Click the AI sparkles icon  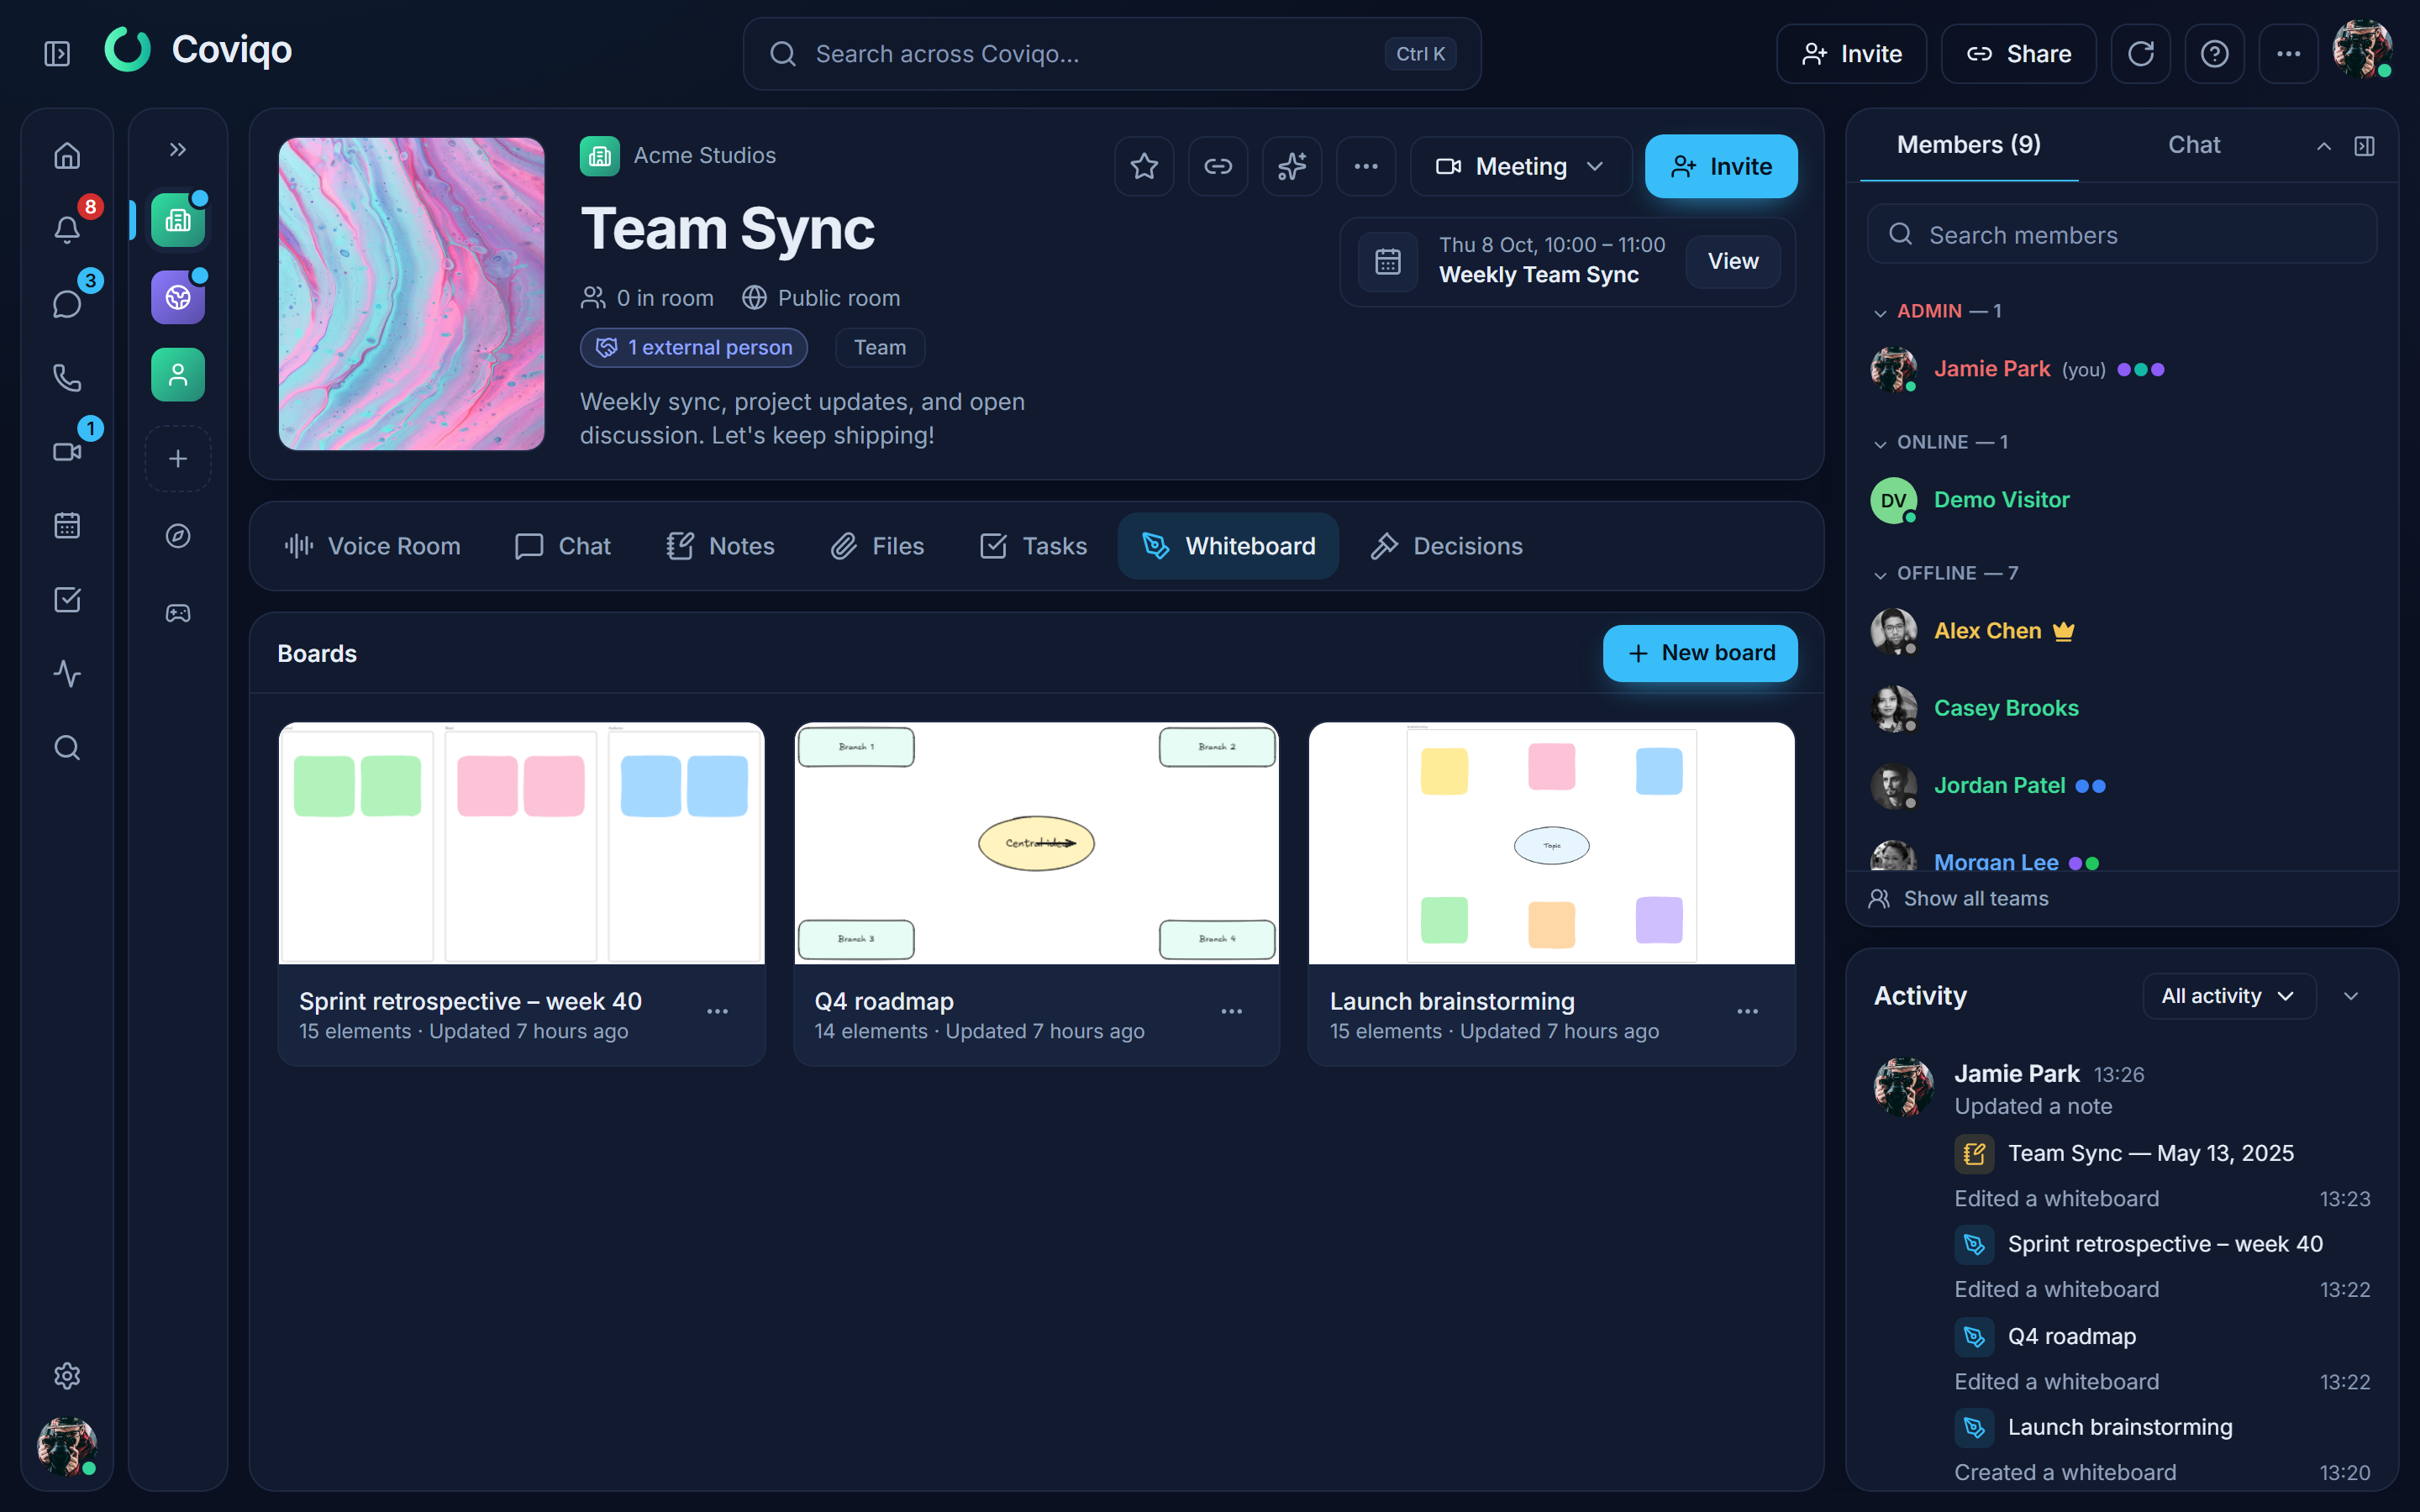[x=1292, y=166]
